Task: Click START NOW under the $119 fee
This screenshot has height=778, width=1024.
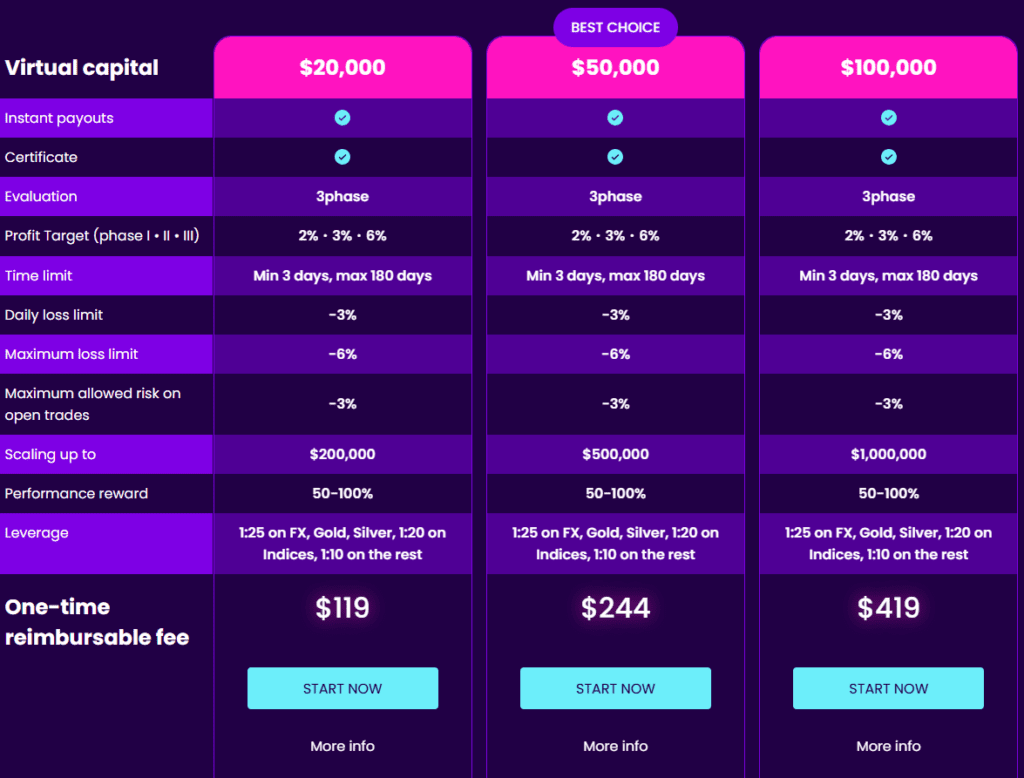Action: 343,688
